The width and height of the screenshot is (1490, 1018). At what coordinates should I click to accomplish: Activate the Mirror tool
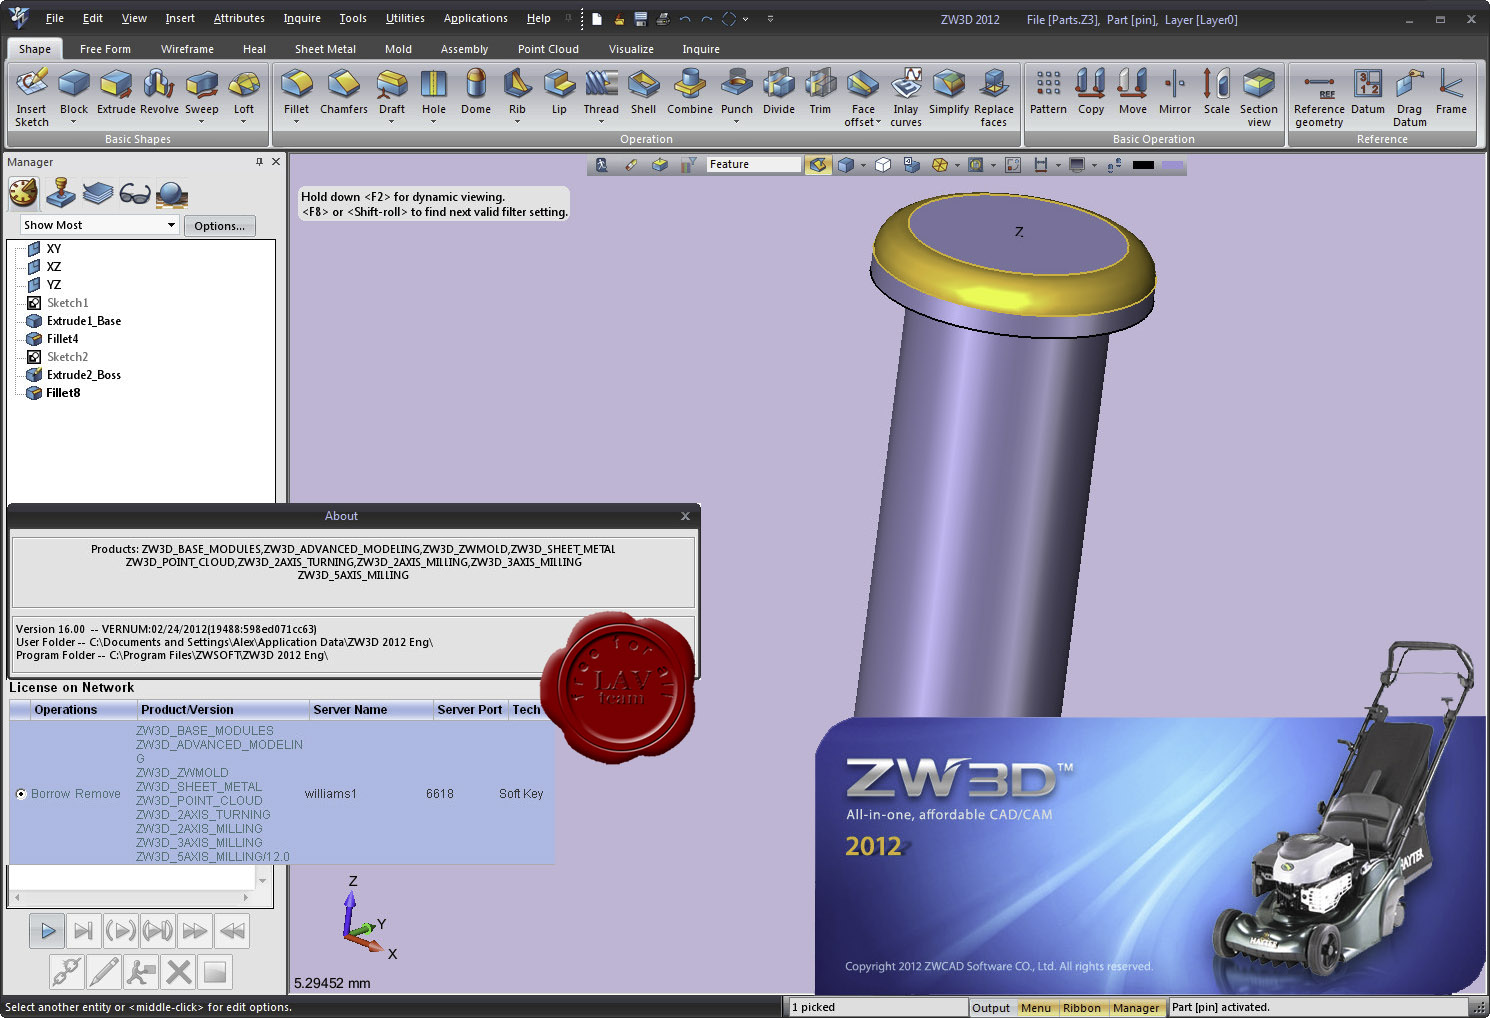tap(1175, 91)
